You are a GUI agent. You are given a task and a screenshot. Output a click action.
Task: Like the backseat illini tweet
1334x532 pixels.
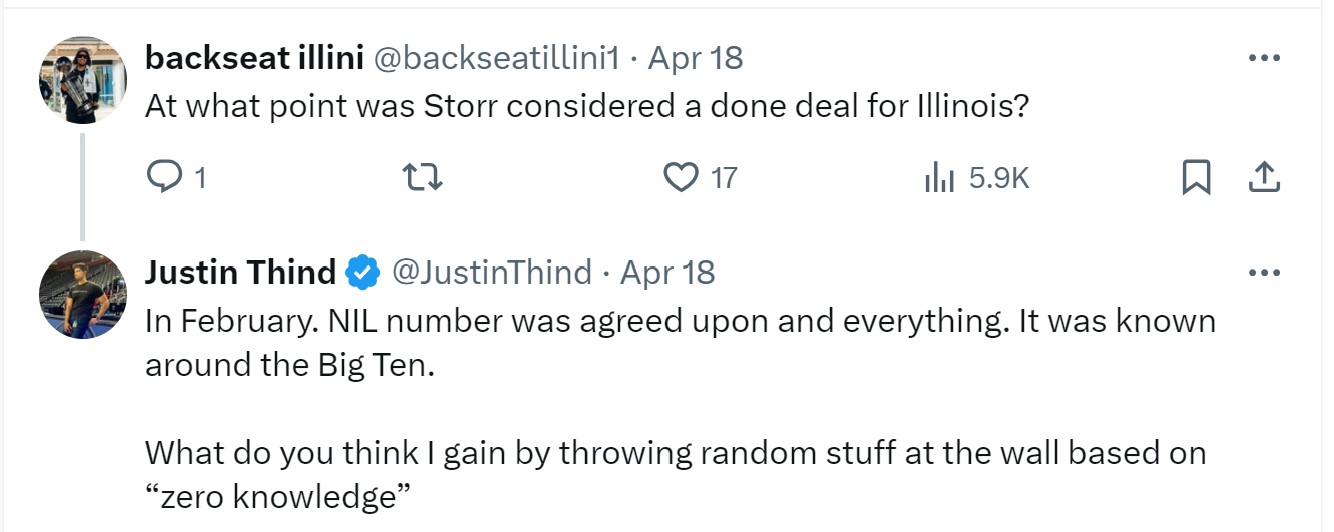pos(681,178)
